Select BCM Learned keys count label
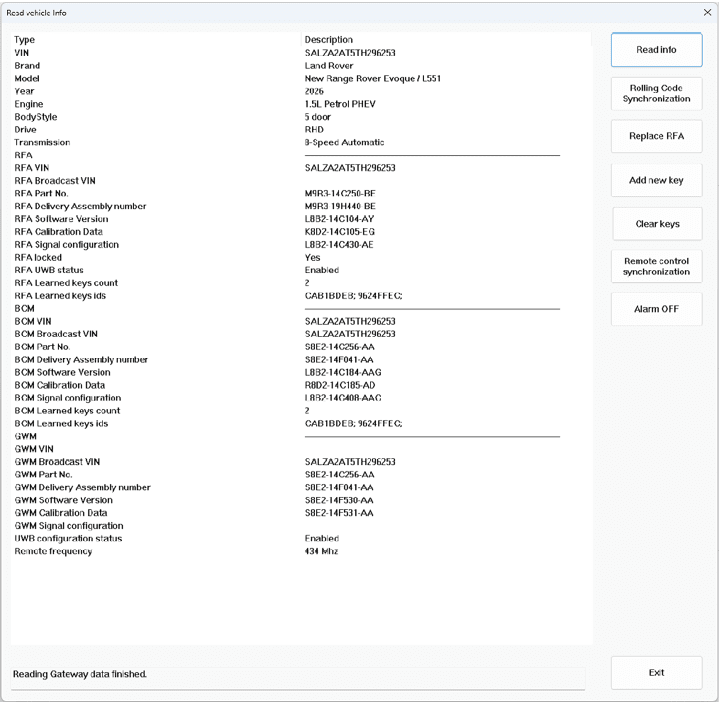Screen dimensions: 719x707 [x=67, y=411]
